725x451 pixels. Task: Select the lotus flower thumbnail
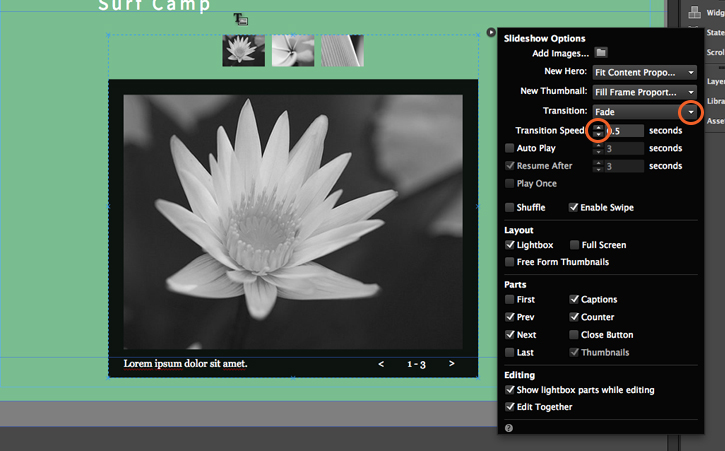pyautogui.click(x=244, y=50)
